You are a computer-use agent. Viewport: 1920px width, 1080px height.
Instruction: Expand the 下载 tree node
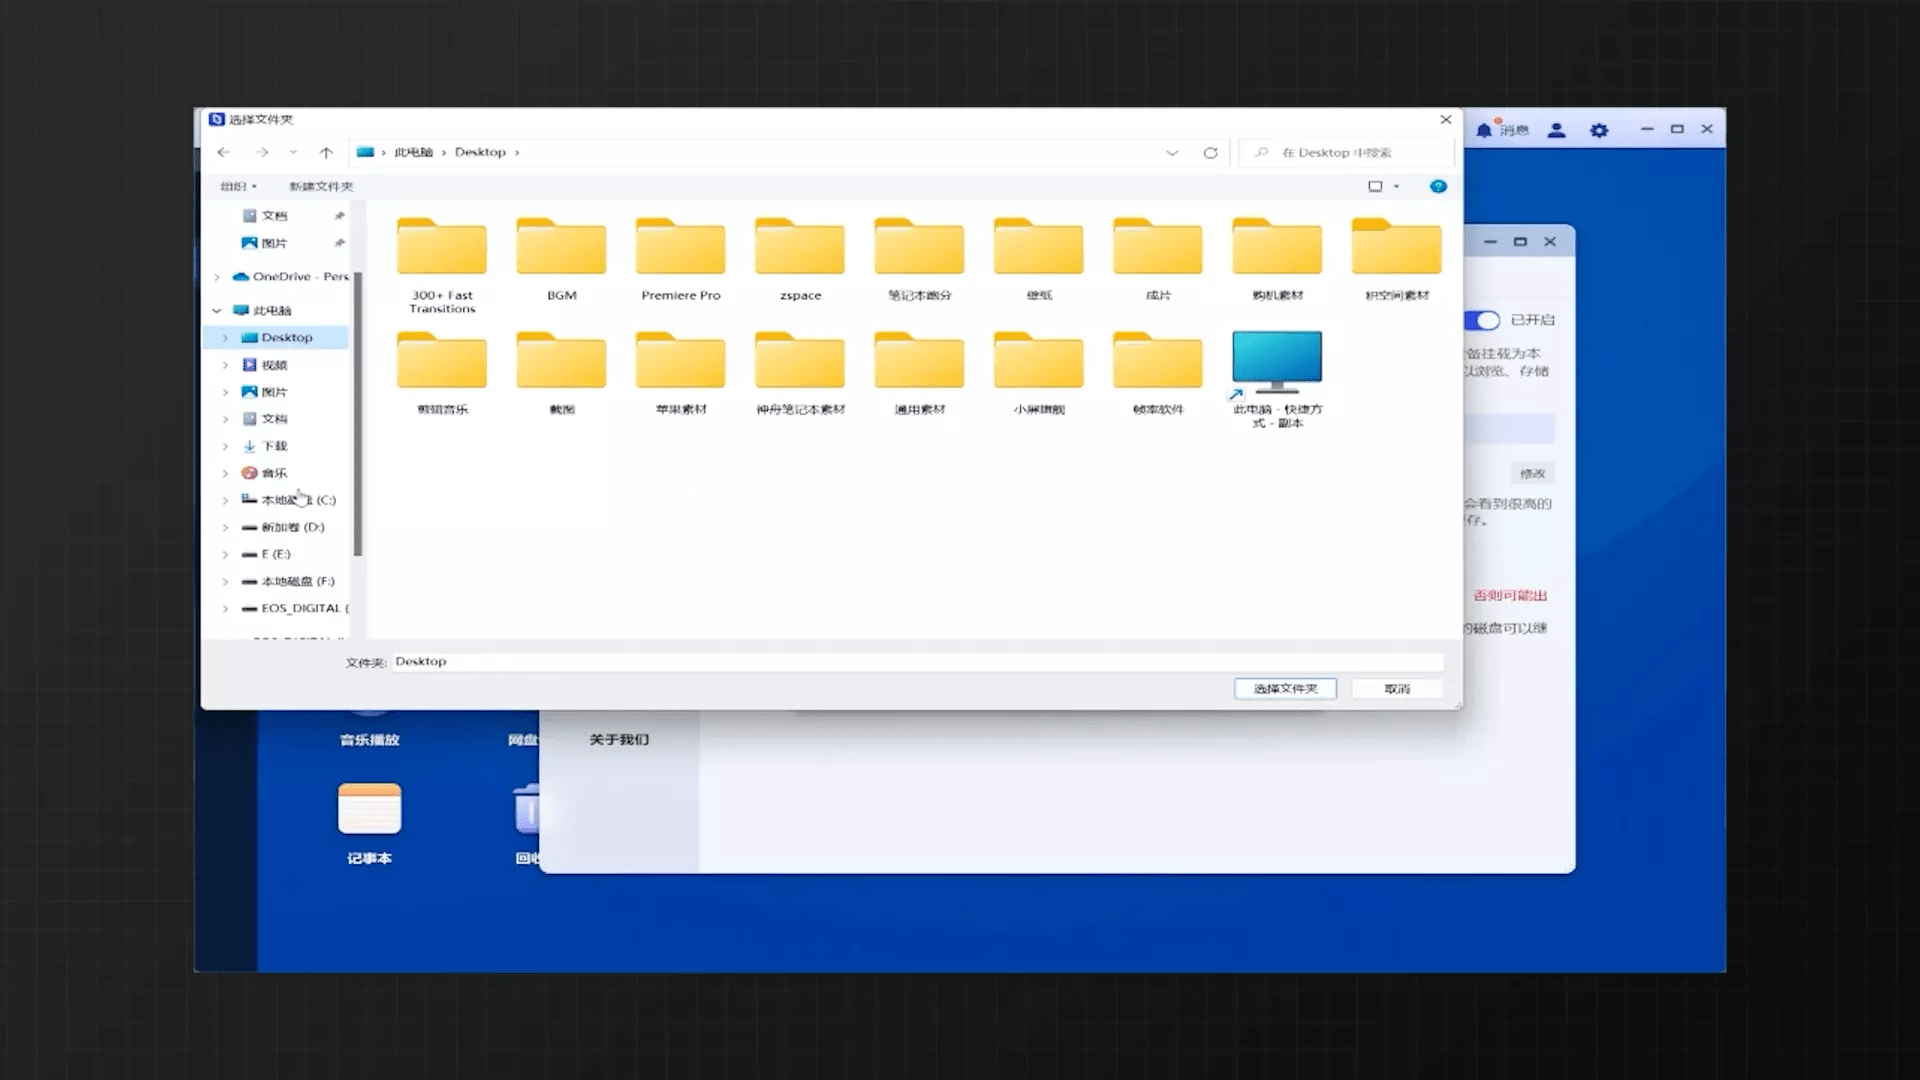pos(226,446)
